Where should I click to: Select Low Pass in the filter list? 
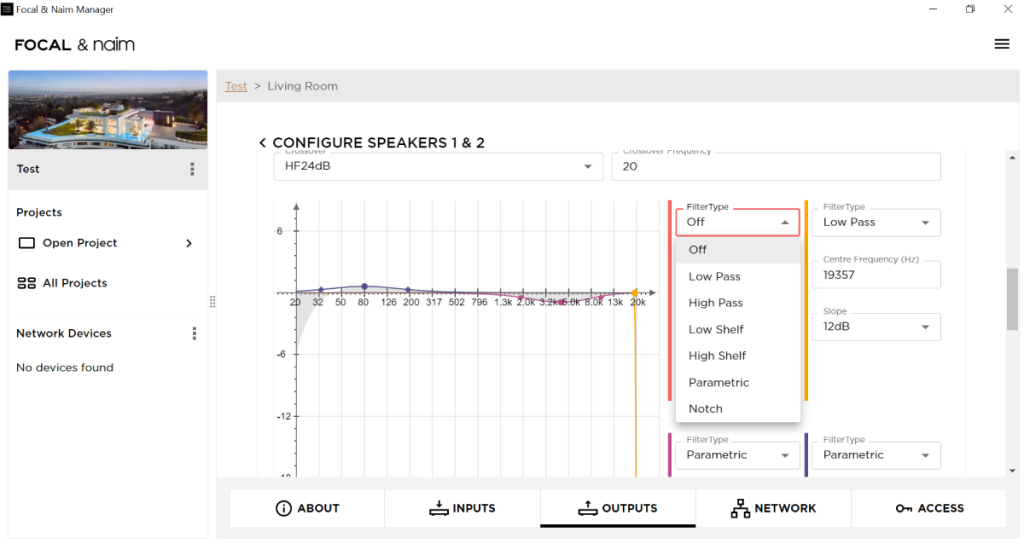[x=738, y=276]
